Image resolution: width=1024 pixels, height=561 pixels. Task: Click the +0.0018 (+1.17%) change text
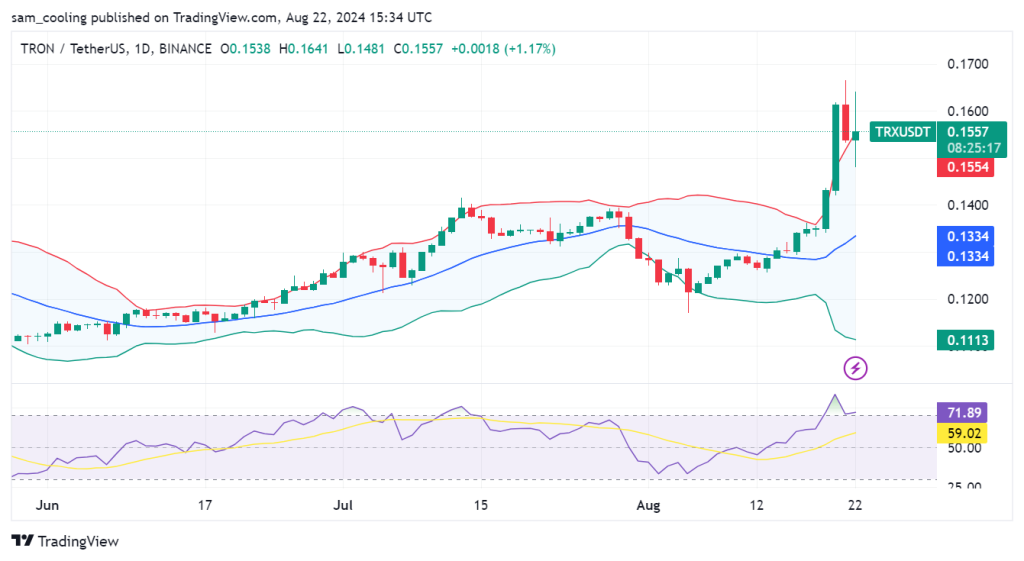coord(503,48)
